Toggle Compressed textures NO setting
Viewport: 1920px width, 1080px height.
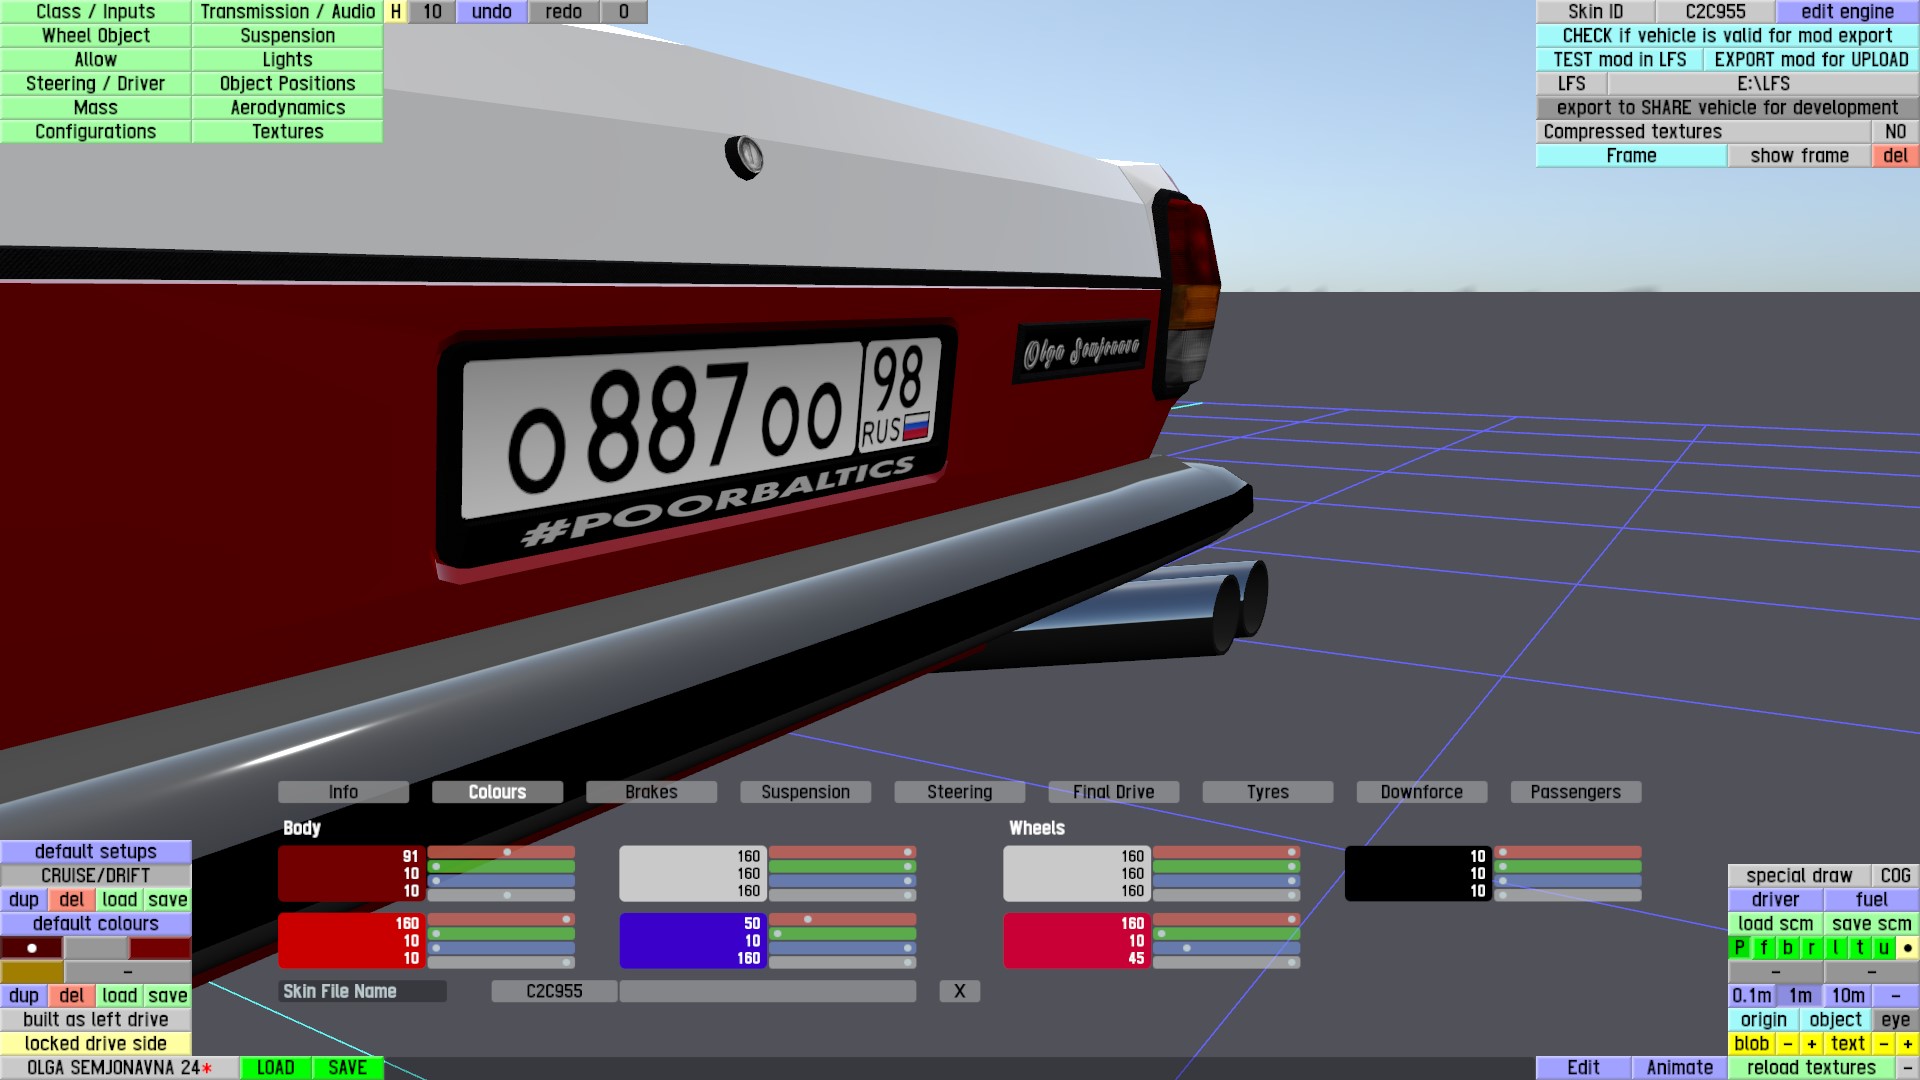[x=1895, y=131]
